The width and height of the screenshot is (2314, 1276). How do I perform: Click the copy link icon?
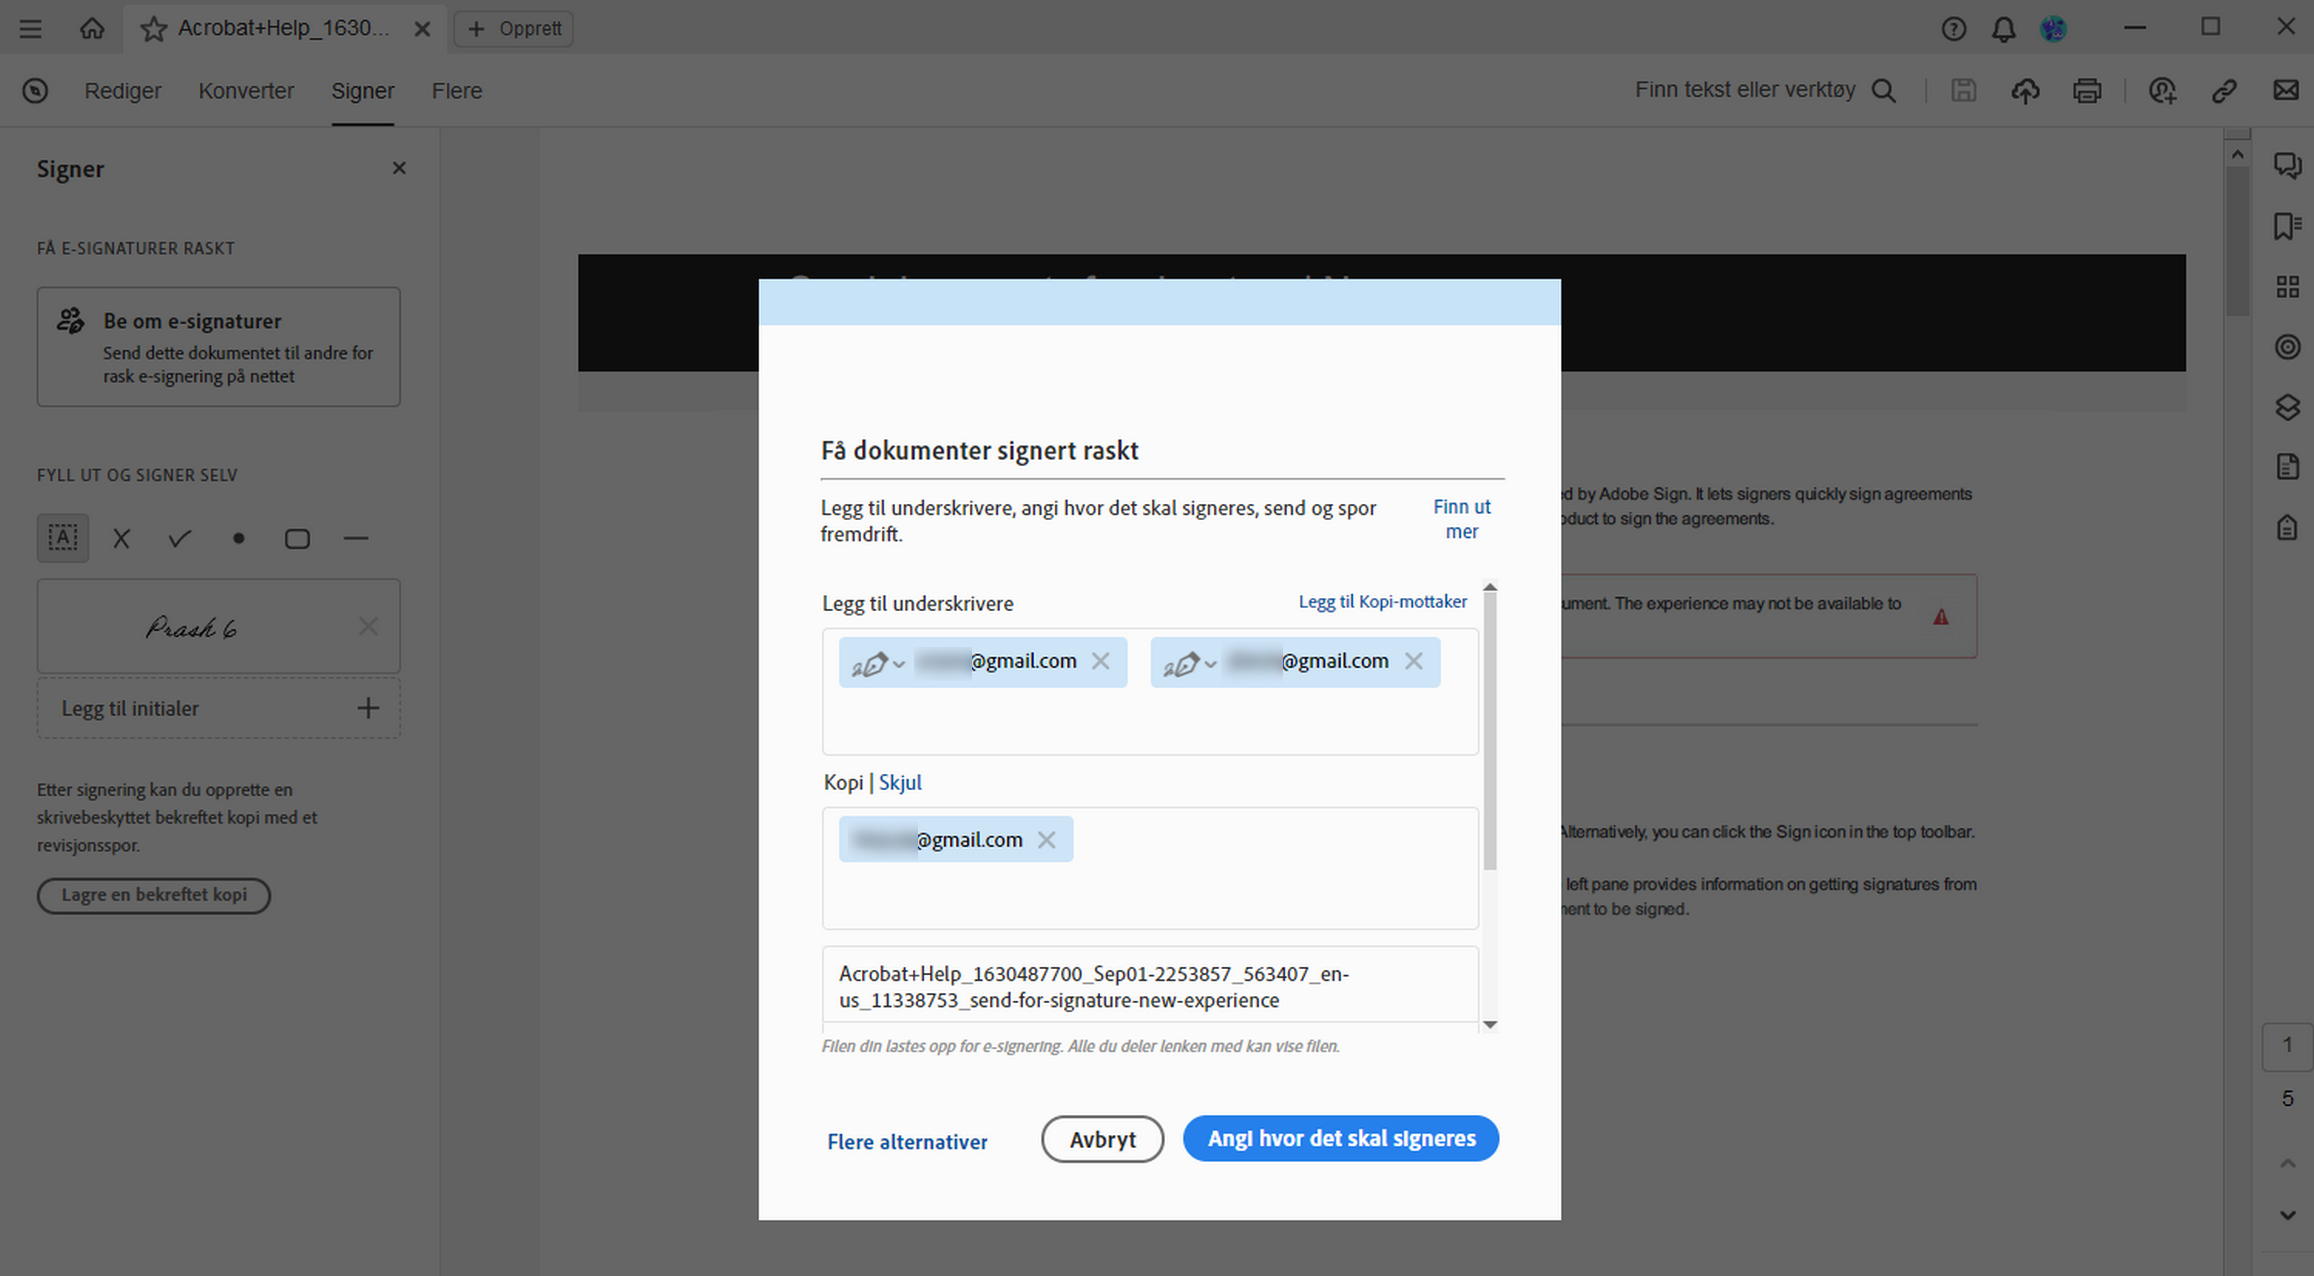pyautogui.click(x=2223, y=91)
